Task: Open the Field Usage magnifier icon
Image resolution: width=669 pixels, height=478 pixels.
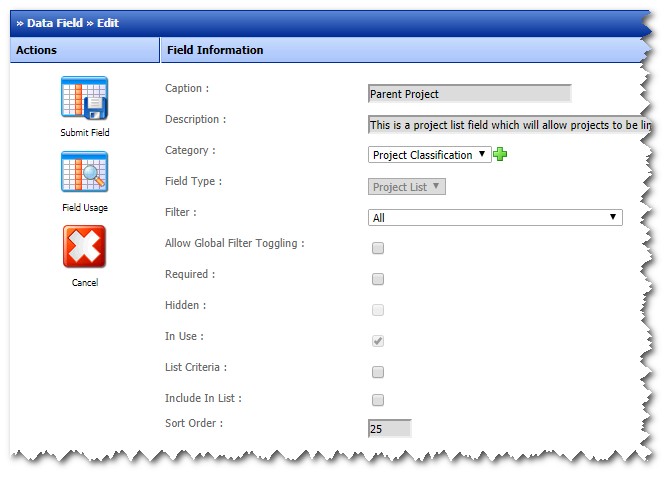Action: [84, 172]
